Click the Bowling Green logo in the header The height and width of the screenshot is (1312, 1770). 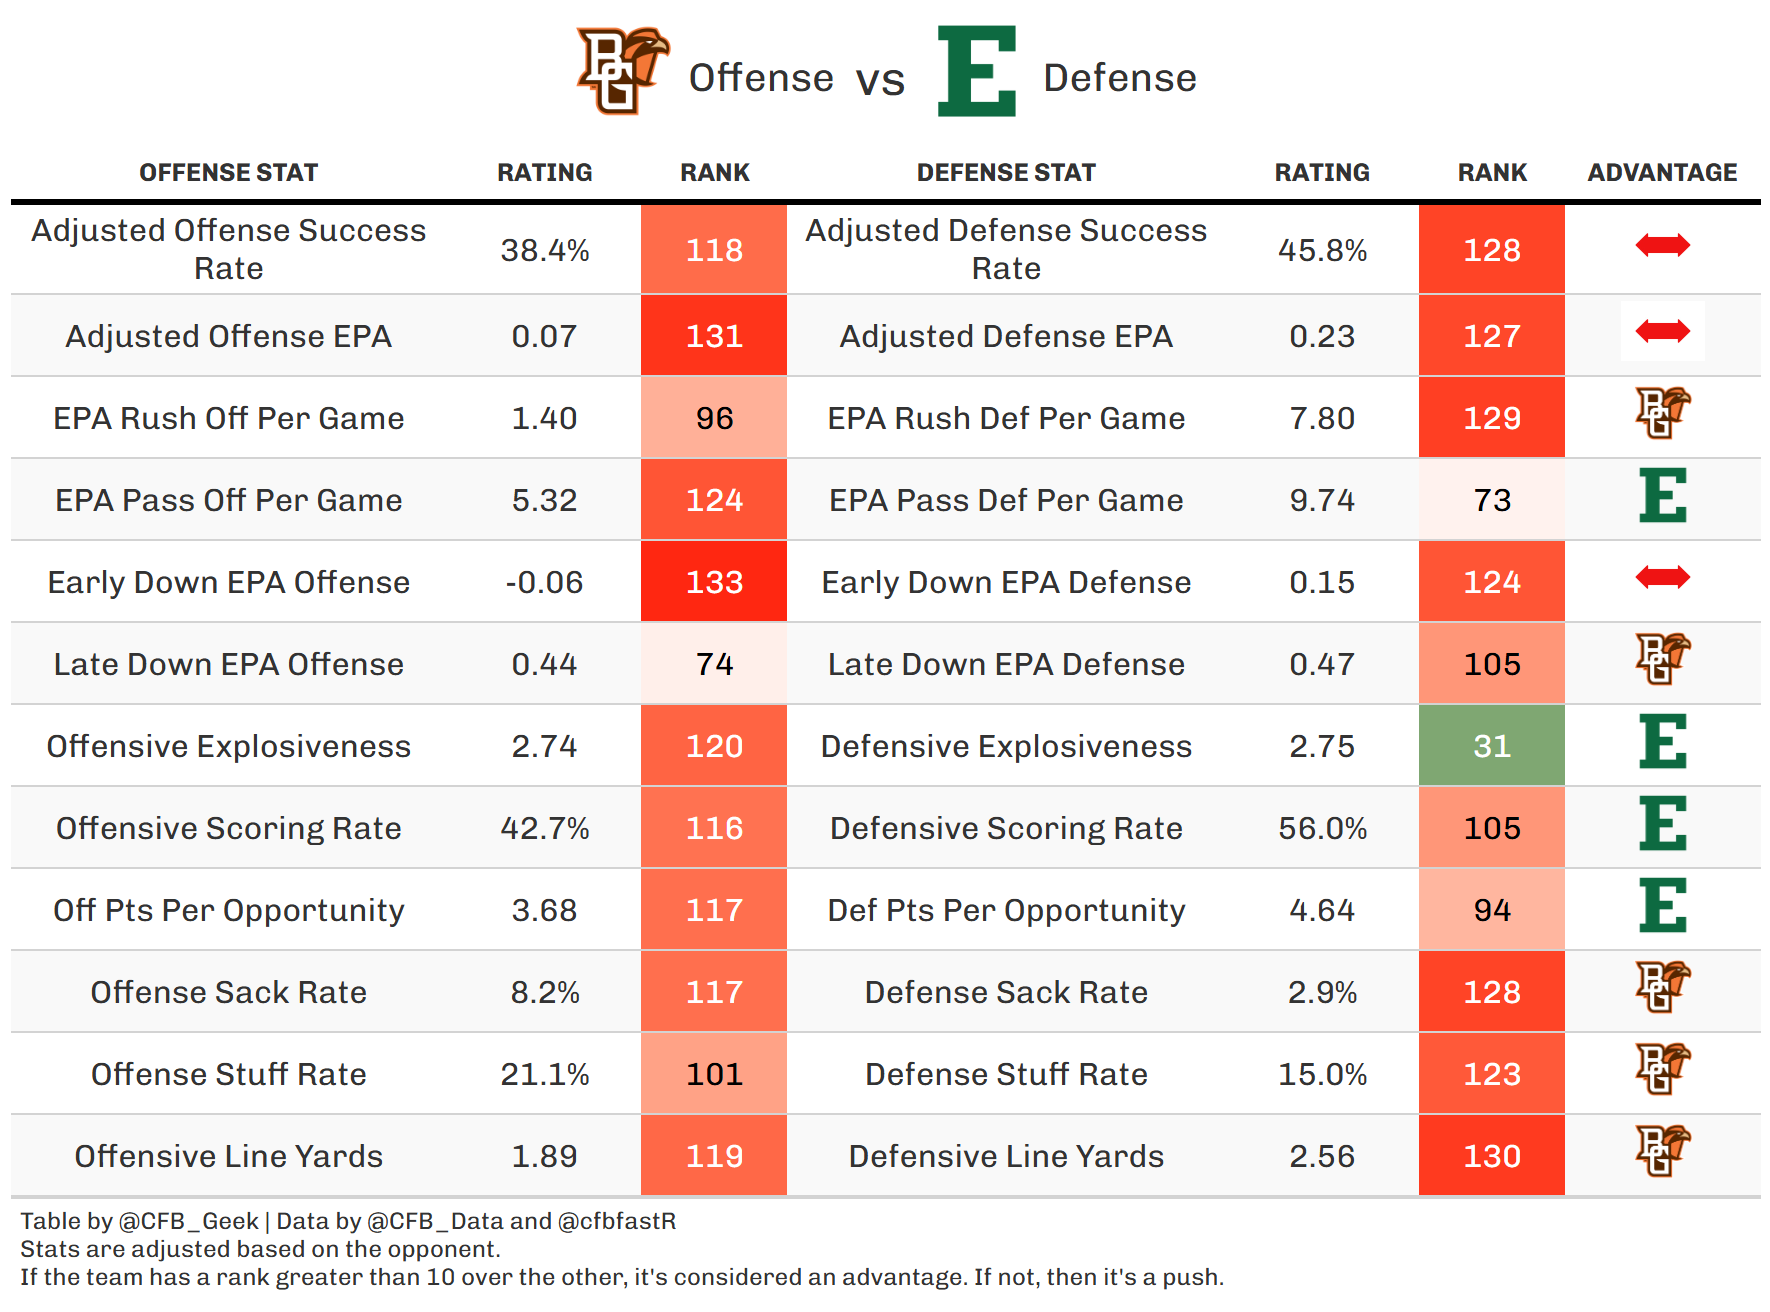pyautogui.click(x=622, y=70)
